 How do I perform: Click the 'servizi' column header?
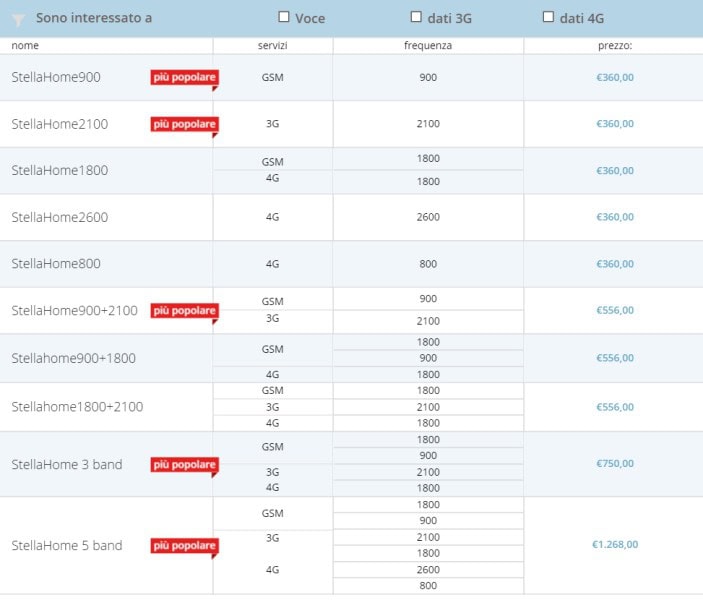click(x=272, y=46)
